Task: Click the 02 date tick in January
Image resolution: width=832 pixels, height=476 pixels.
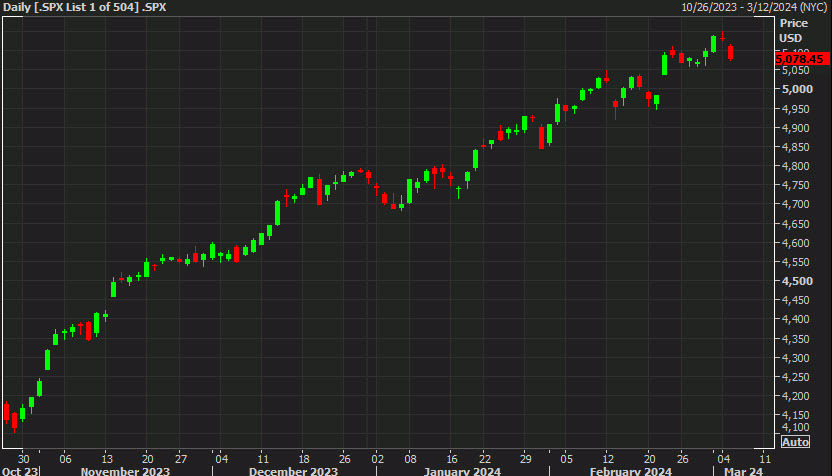Action: [x=377, y=459]
